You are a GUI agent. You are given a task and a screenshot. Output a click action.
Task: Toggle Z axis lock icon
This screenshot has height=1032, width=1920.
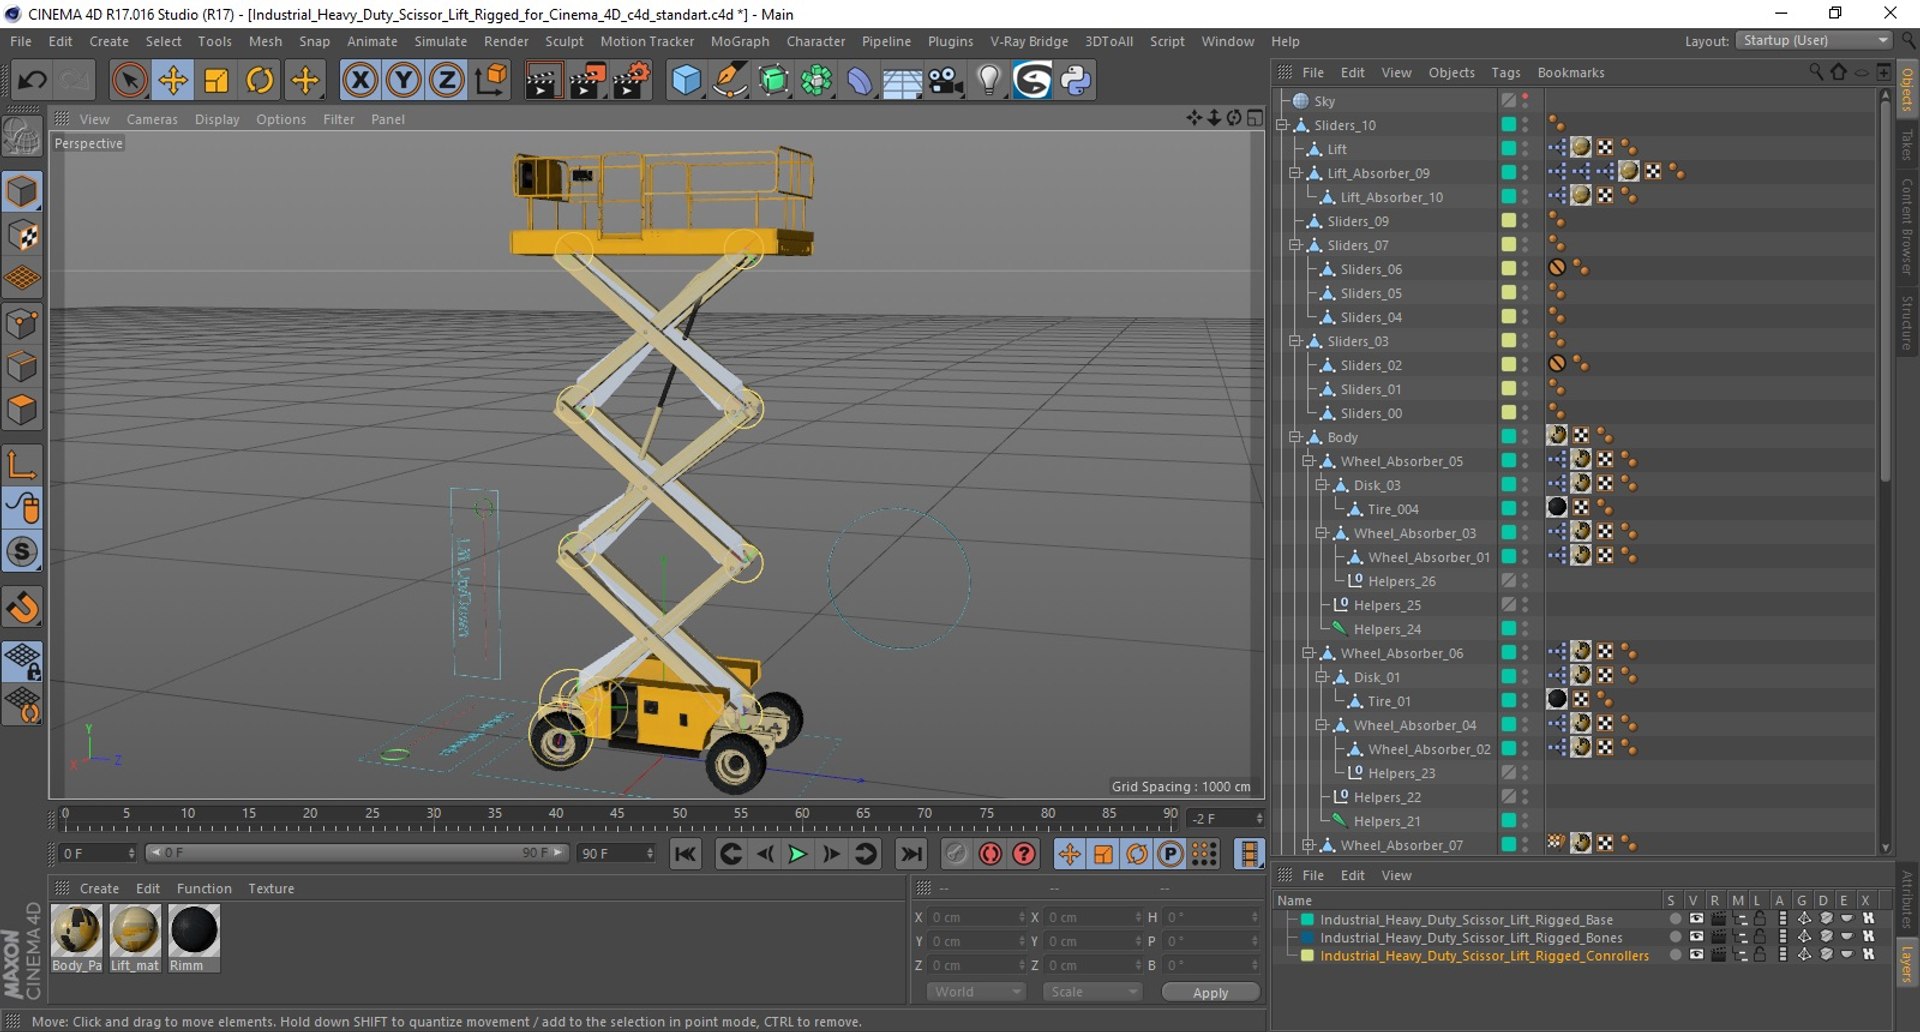click(x=447, y=80)
